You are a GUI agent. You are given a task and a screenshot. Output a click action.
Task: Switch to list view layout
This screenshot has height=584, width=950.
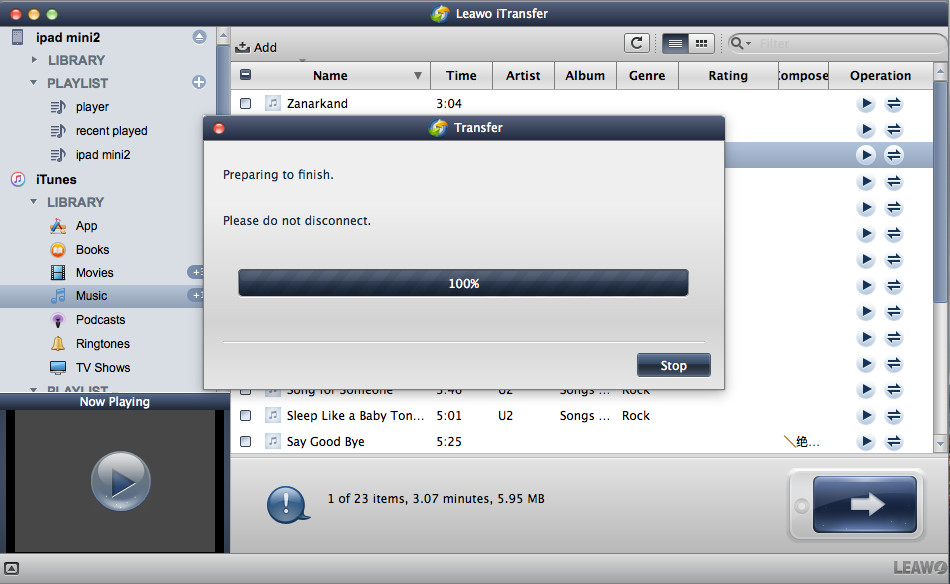[x=675, y=43]
